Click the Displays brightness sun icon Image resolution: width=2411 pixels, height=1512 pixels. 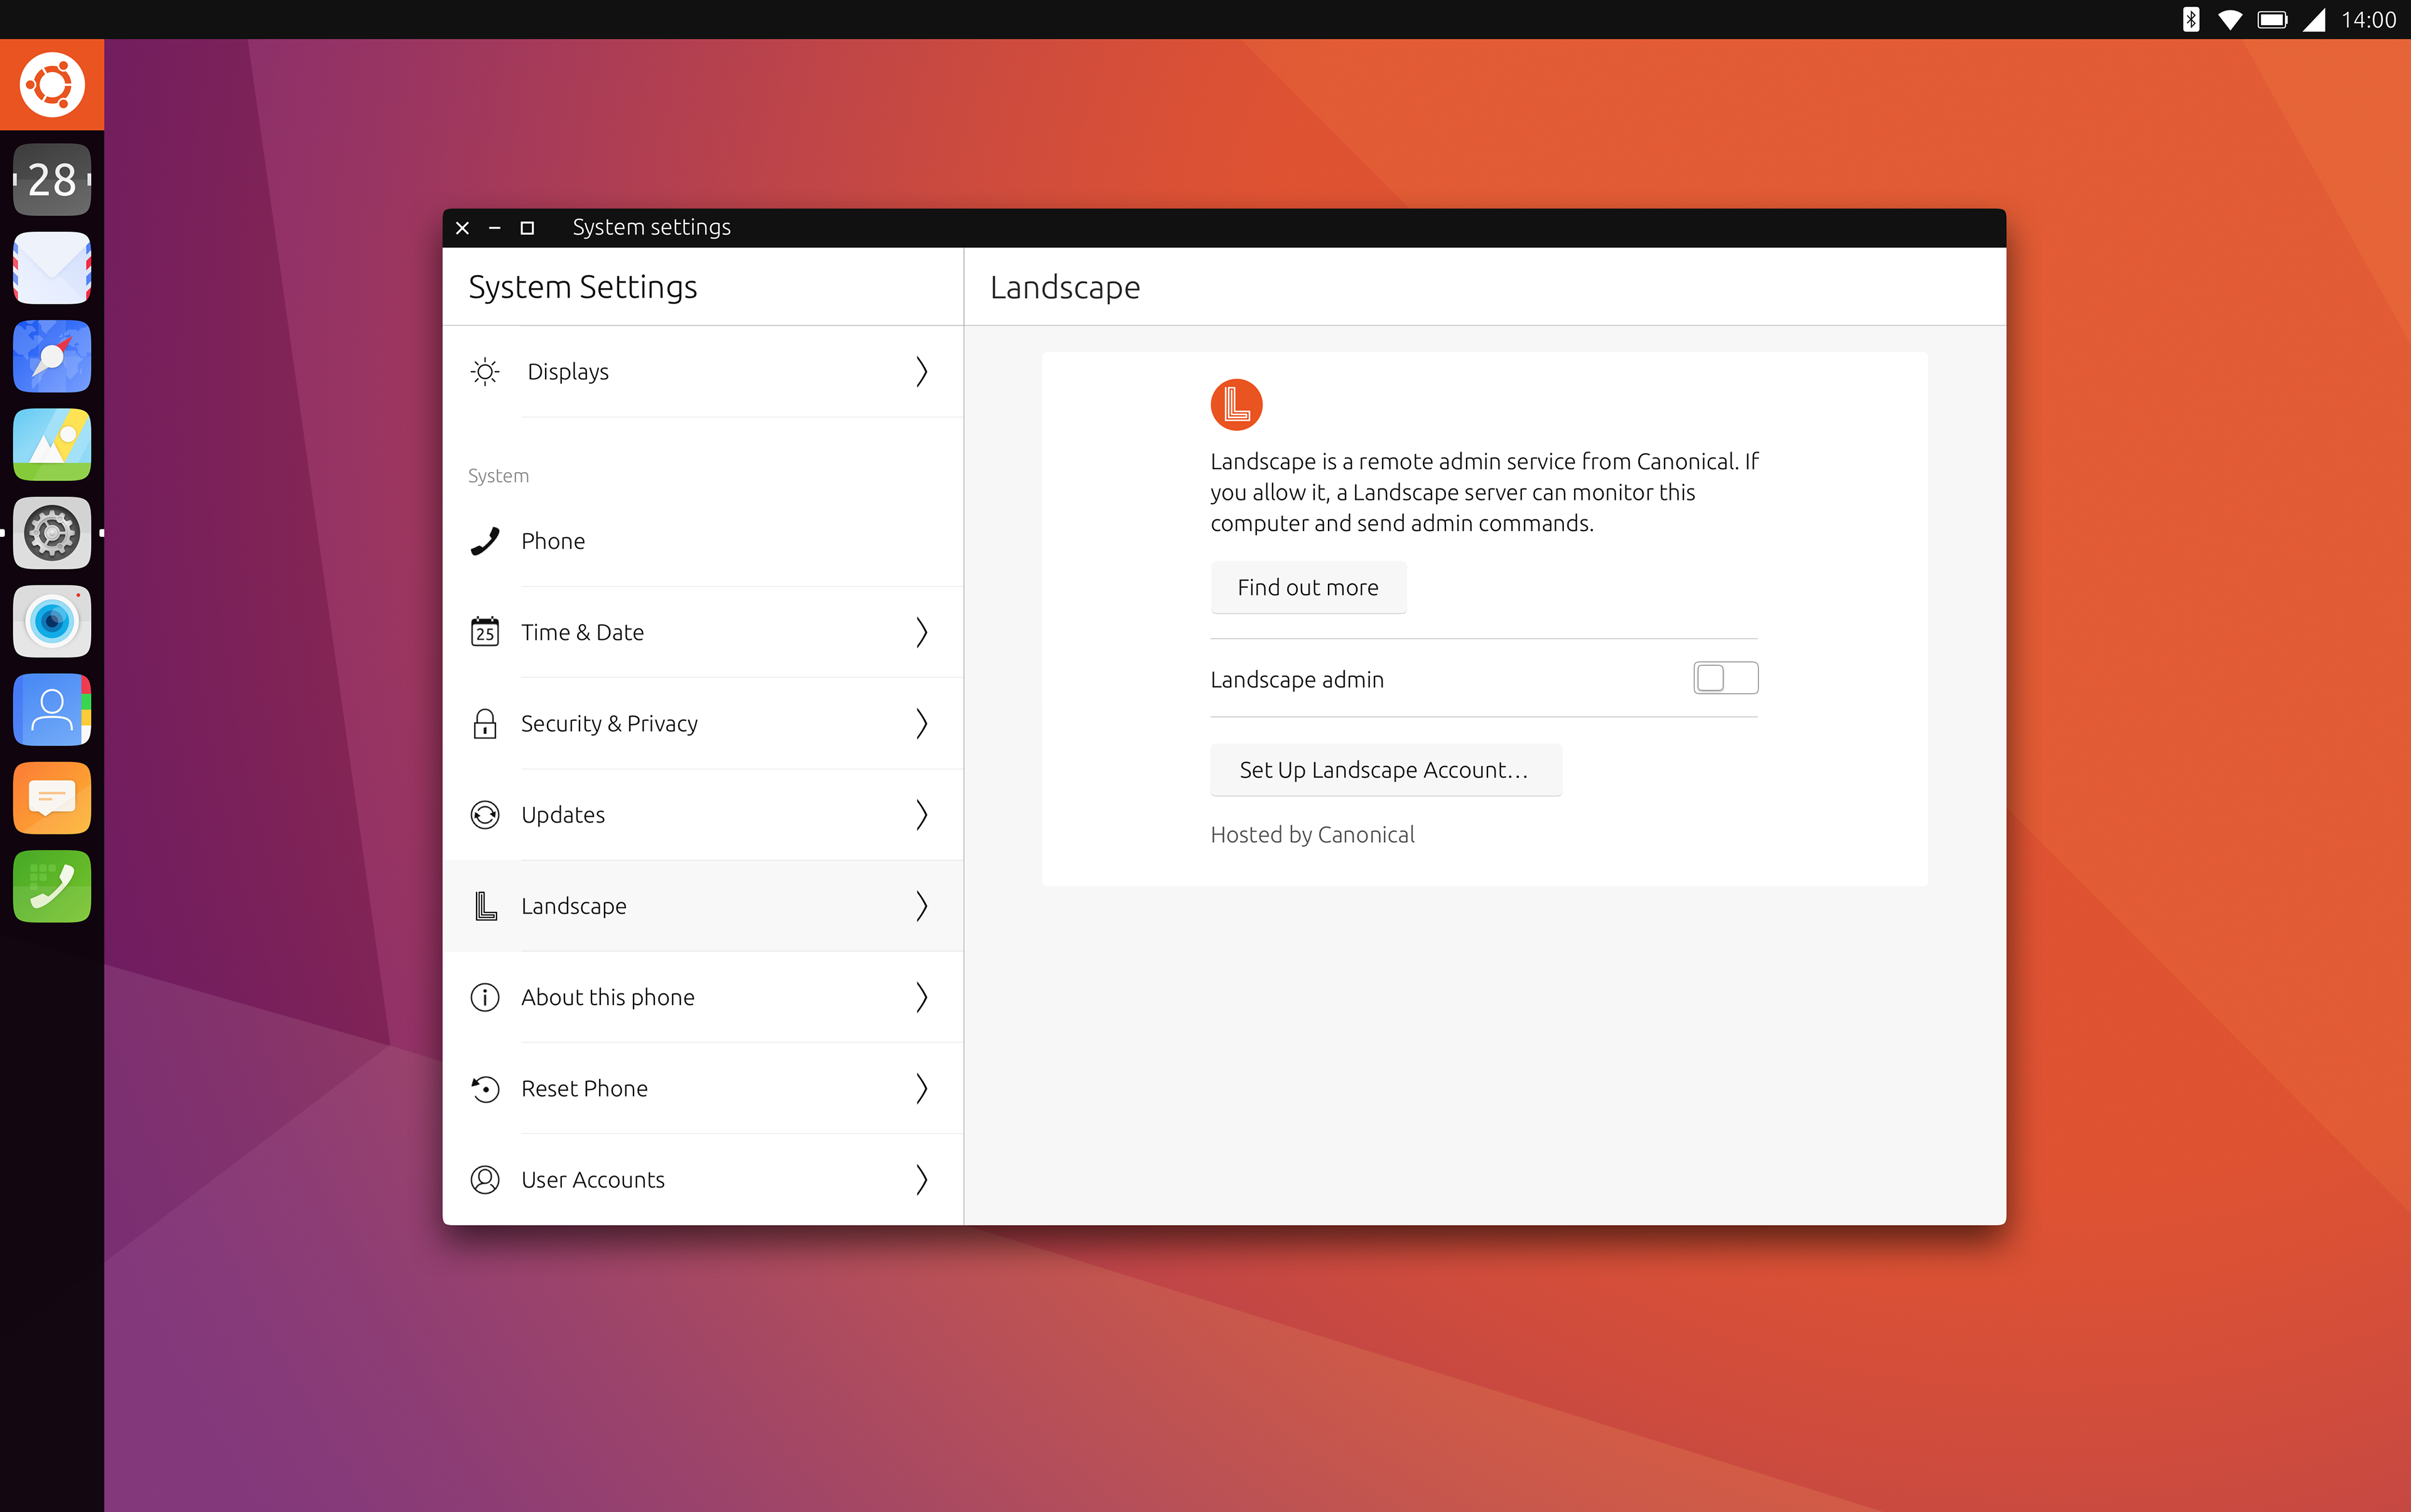click(485, 372)
